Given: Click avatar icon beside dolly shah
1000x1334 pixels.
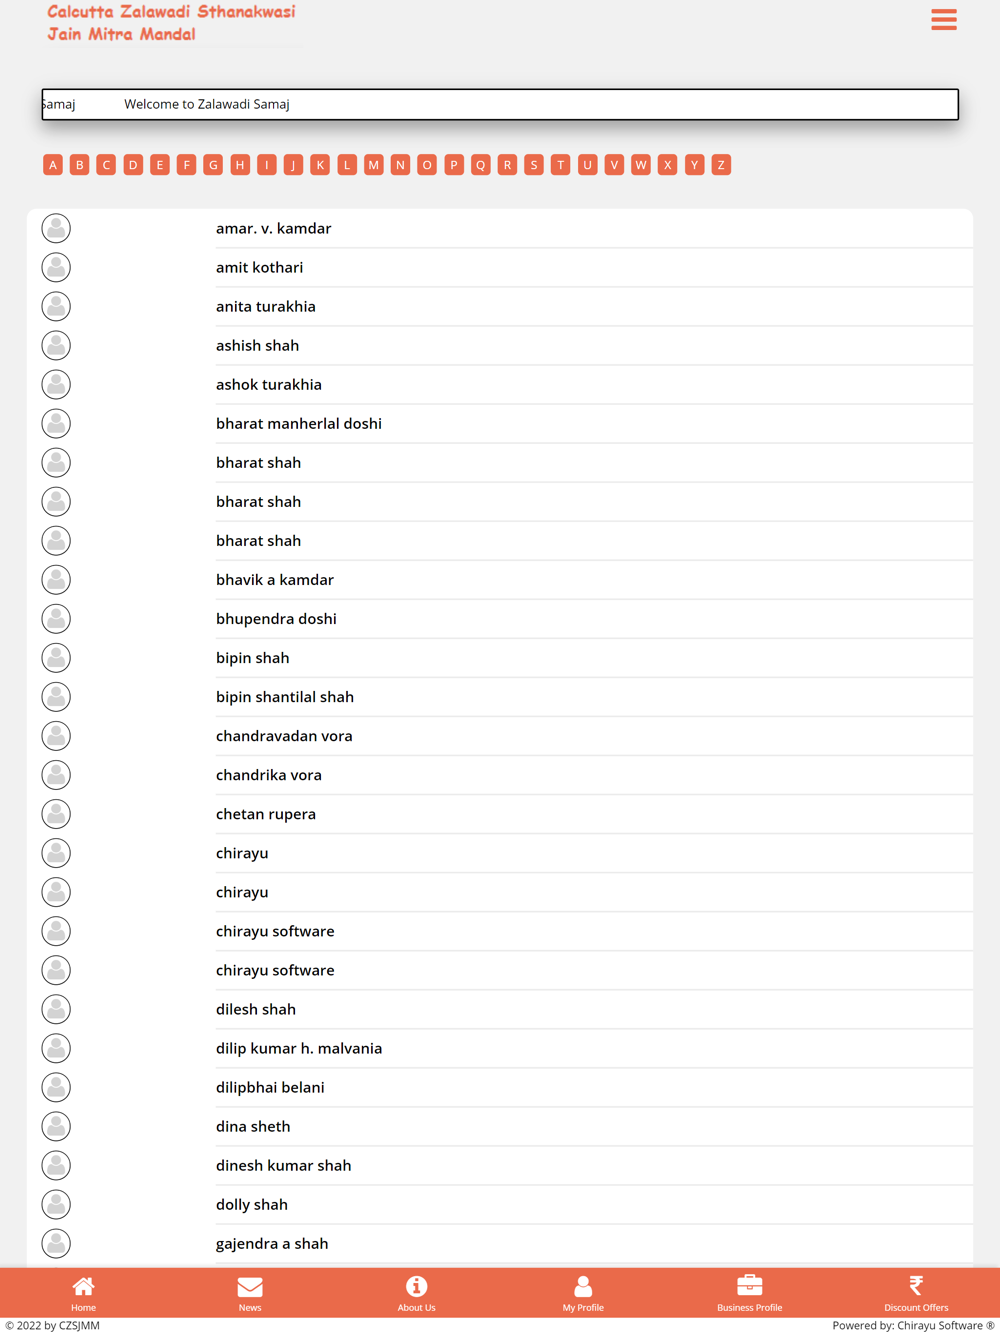Looking at the screenshot, I should click(56, 1204).
